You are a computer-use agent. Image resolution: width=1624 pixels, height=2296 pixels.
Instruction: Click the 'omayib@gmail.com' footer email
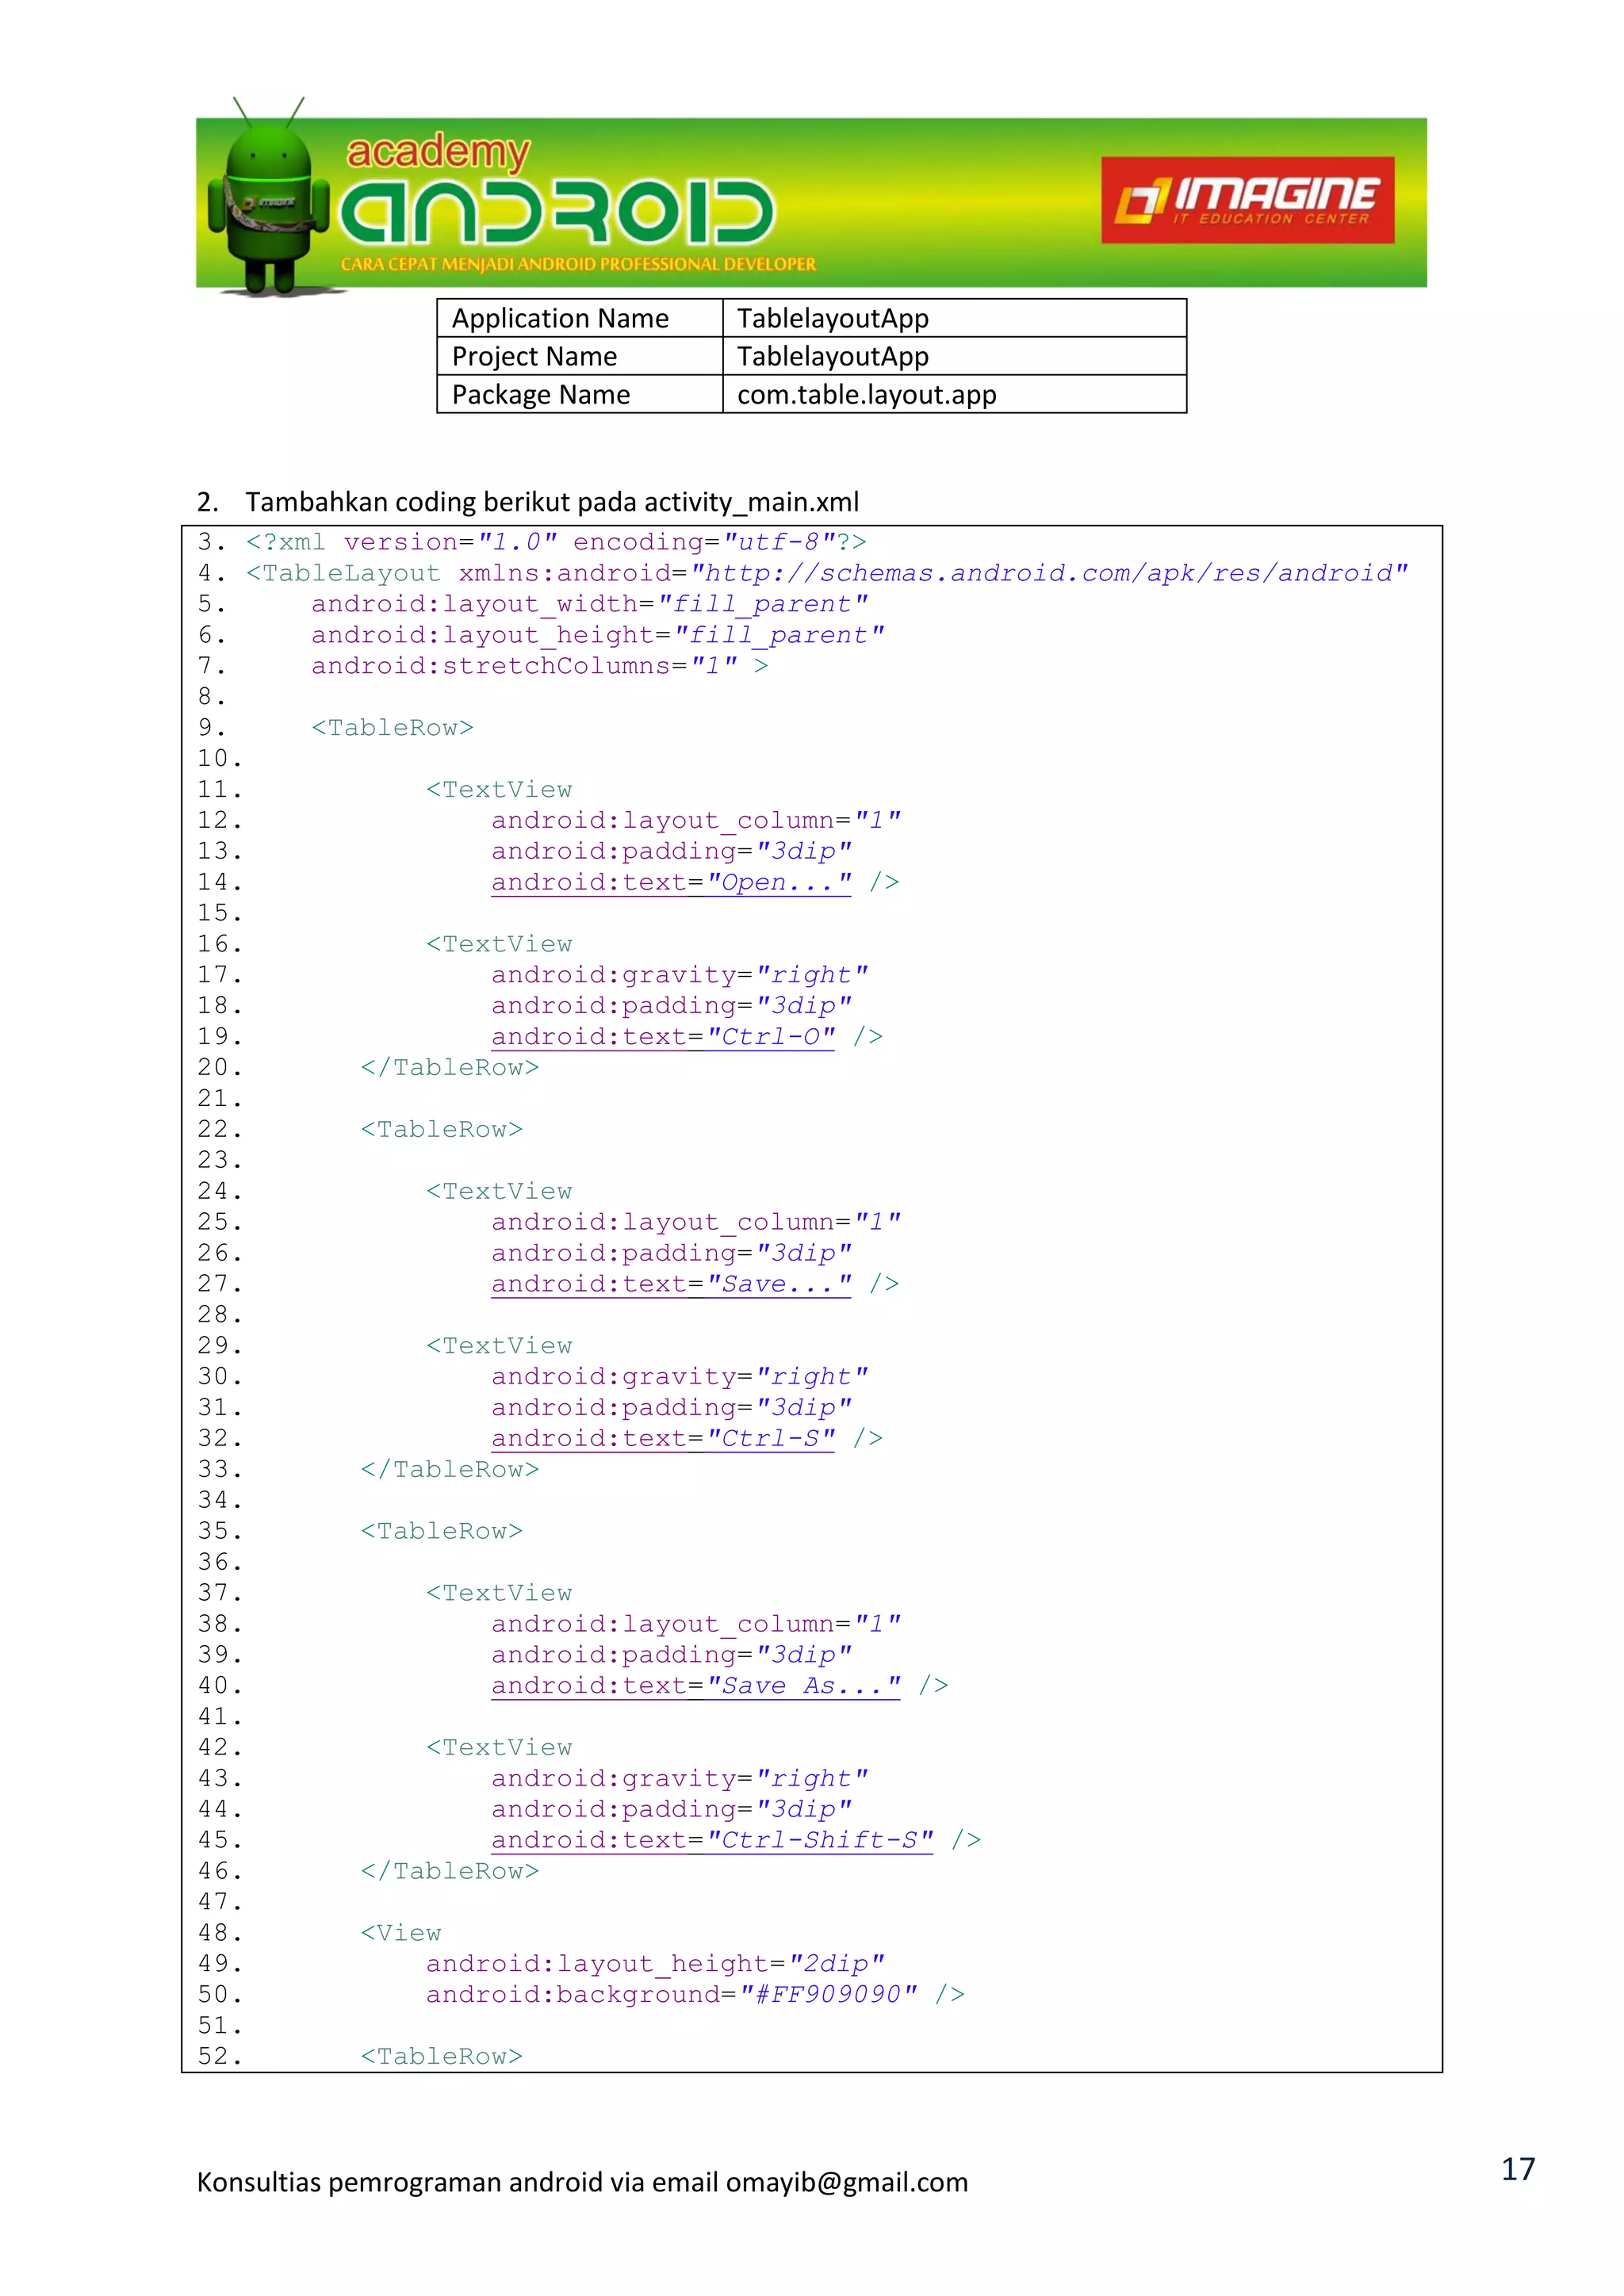(847, 2182)
